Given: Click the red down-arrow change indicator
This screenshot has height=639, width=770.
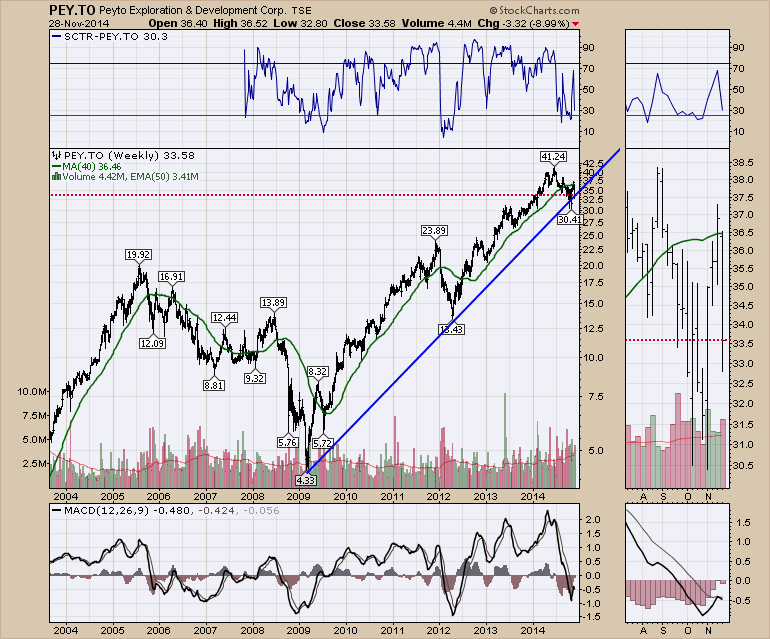Looking at the screenshot, I should [x=576, y=24].
